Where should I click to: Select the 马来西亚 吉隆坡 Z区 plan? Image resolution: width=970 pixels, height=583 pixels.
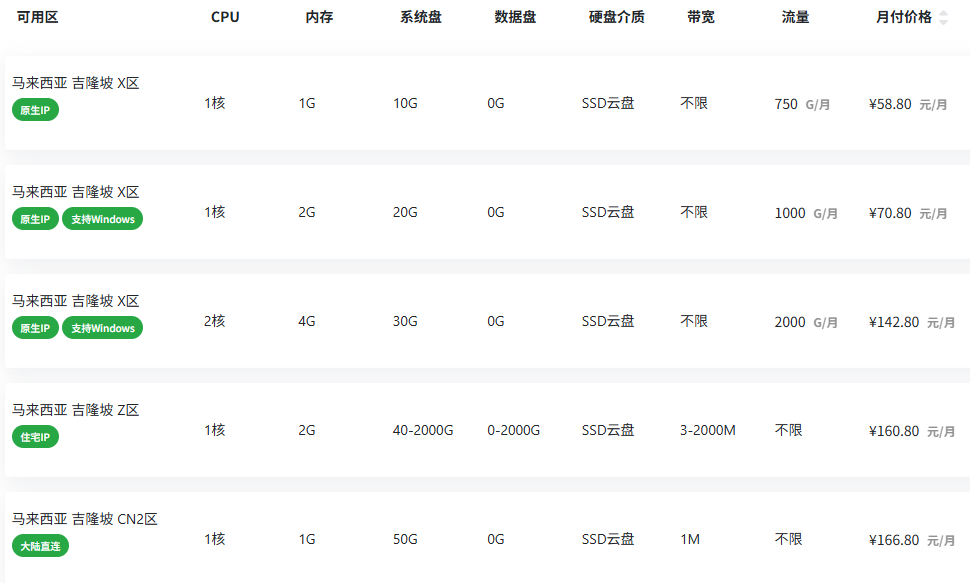487,430
